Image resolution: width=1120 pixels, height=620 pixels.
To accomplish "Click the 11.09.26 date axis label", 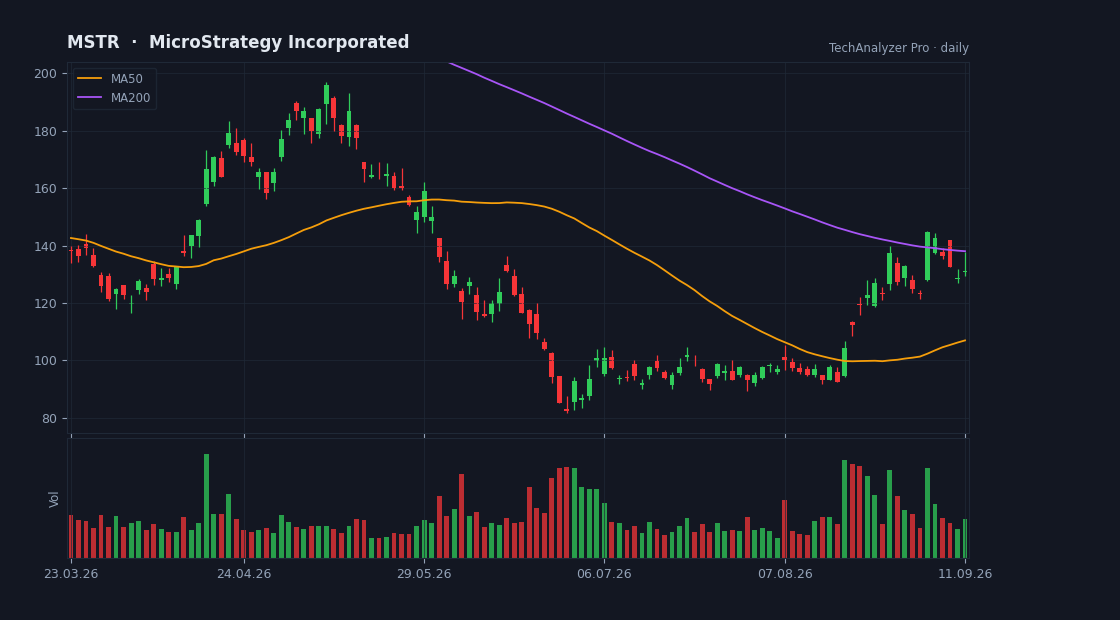I will pyautogui.click(x=965, y=574).
